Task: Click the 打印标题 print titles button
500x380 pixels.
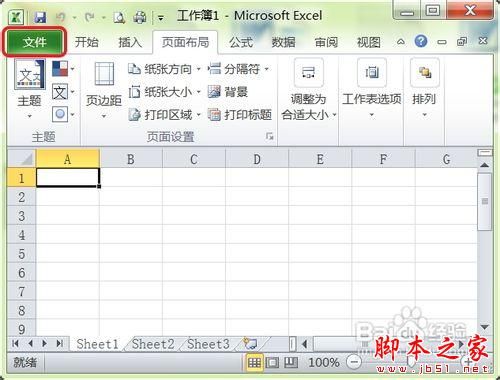Action: pyautogui.click(x=240, y=115)
